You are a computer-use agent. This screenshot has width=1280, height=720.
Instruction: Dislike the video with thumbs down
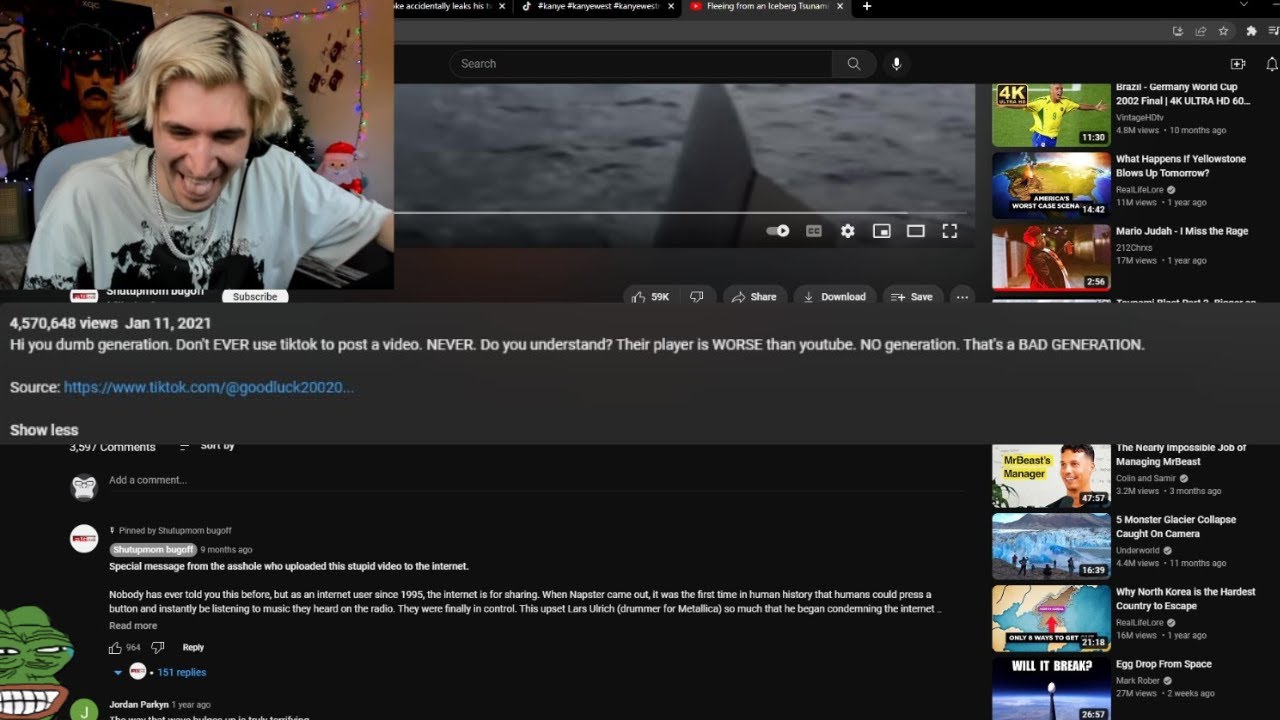pos(697,297)
